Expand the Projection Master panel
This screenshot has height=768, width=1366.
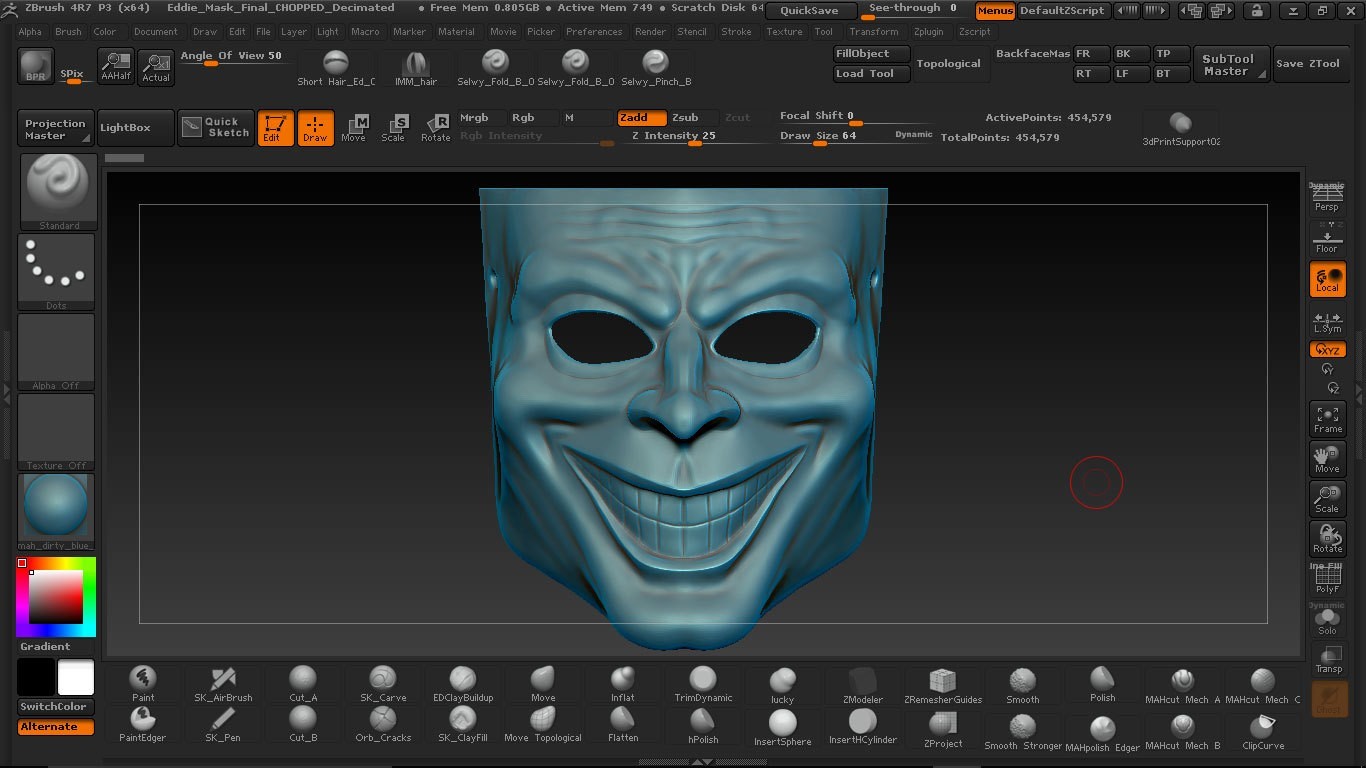pos(56,129)
